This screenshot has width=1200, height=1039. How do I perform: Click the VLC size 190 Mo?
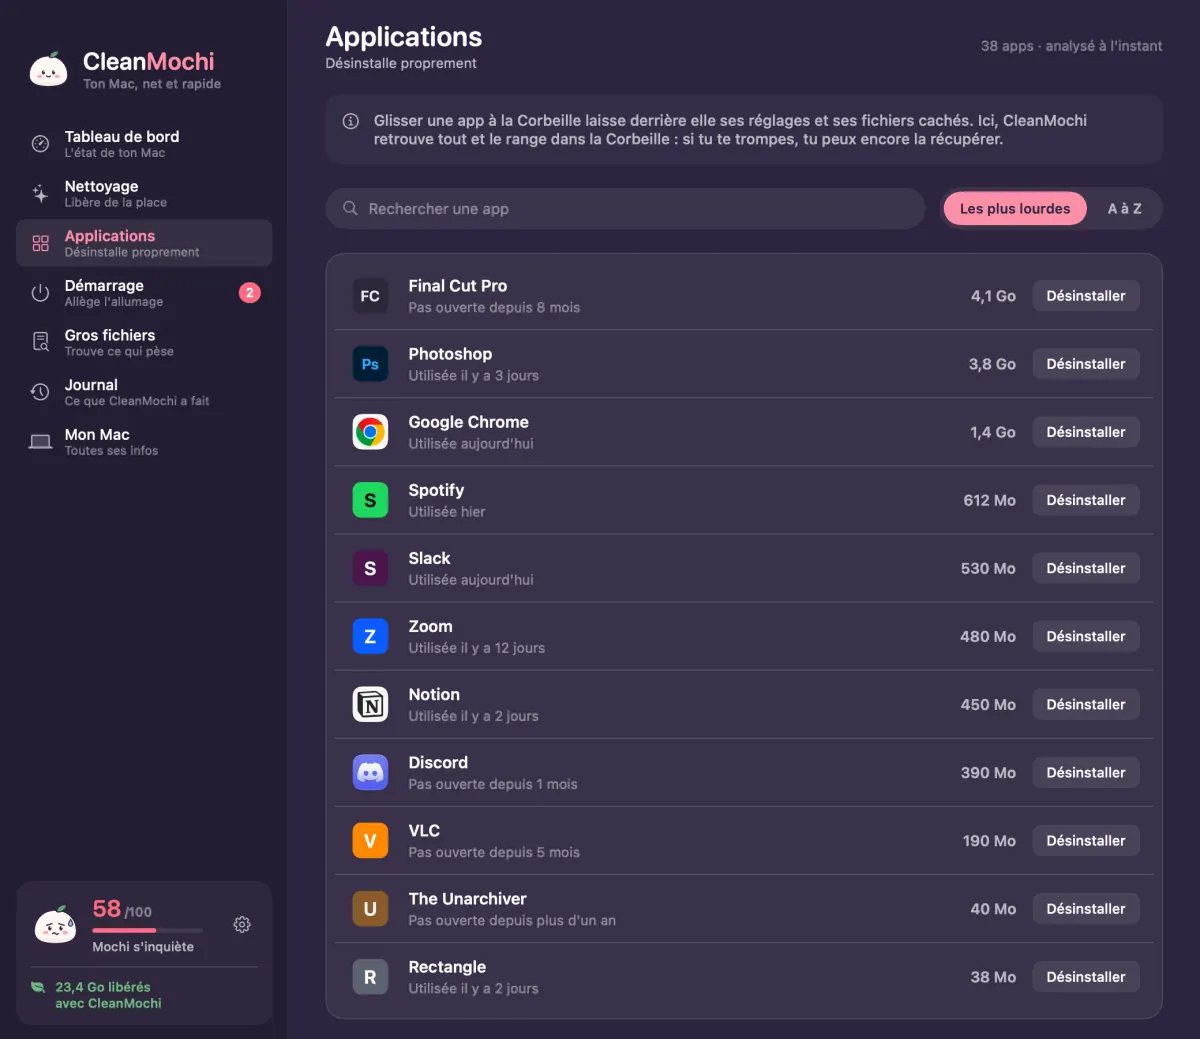coord(989,840)
